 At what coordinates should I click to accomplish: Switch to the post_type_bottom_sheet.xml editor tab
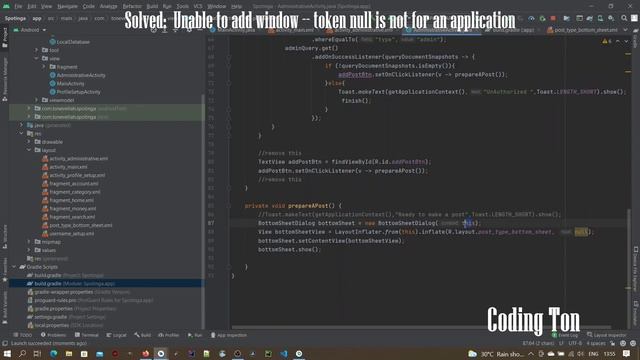click(582, 30)
